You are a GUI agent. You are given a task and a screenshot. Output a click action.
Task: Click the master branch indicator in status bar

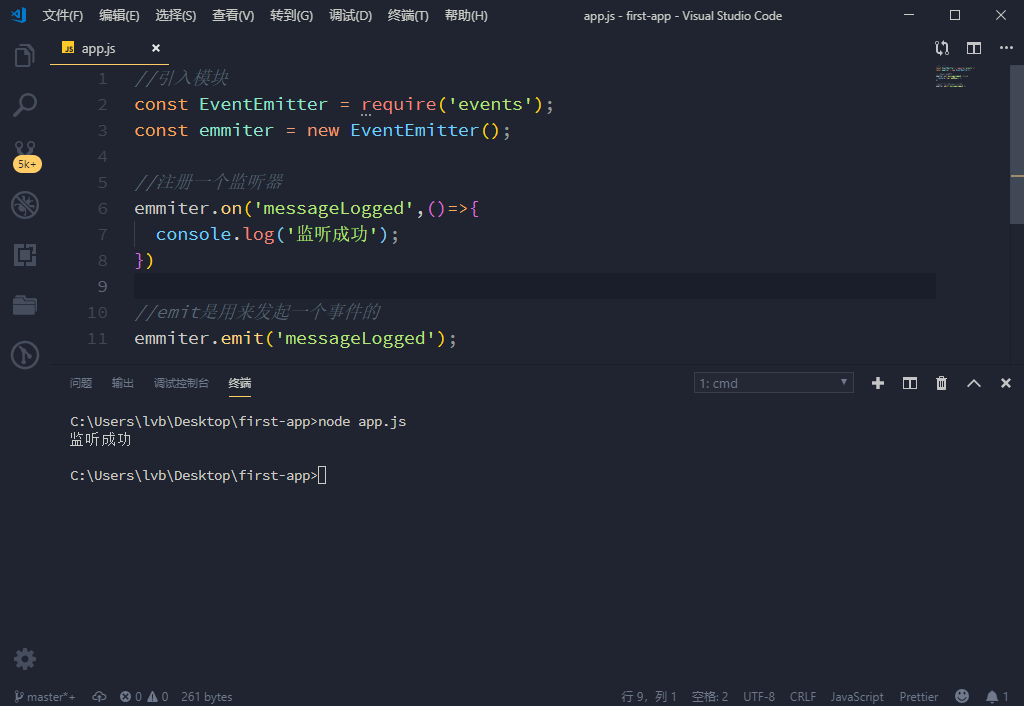pyautogui.click(x=44, y=697)
